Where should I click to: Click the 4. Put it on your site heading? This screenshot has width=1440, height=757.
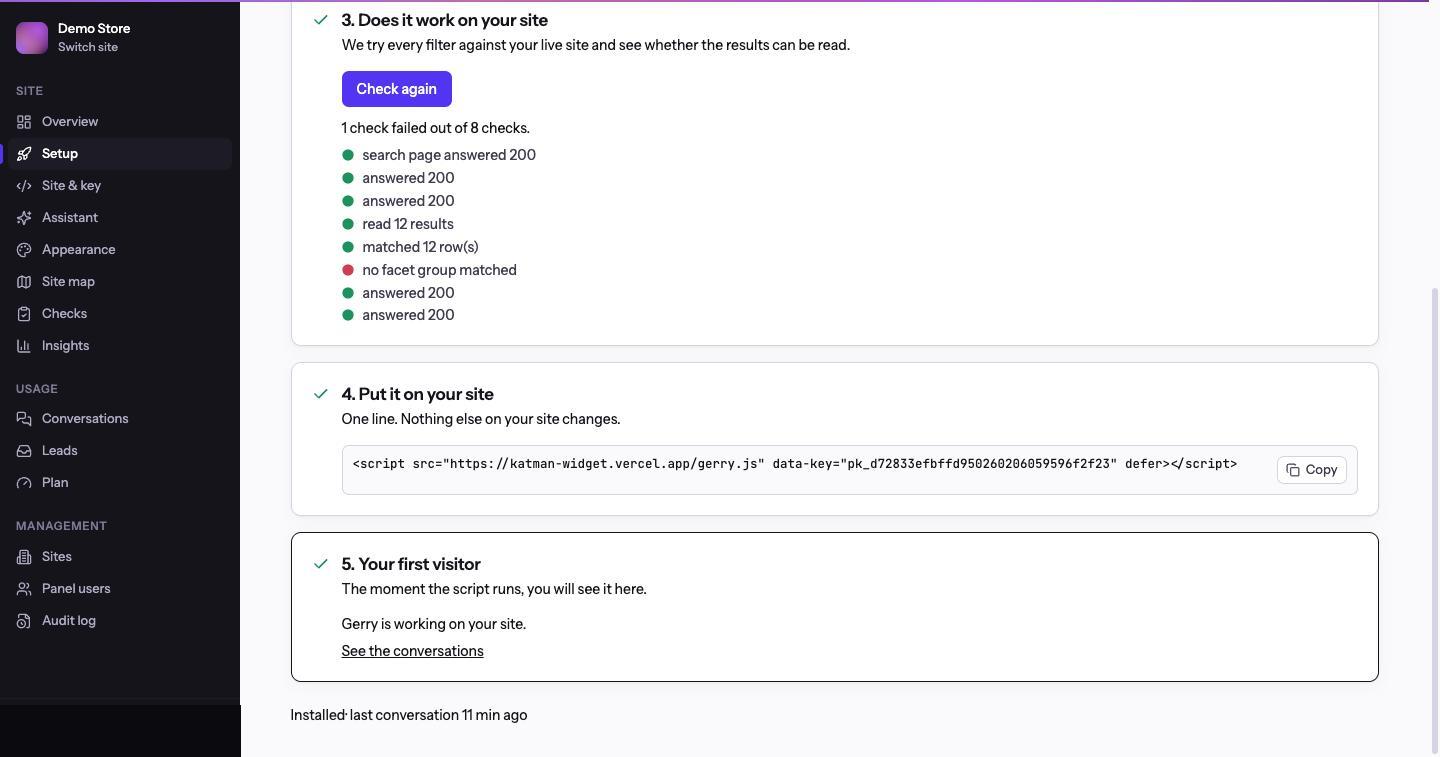point(418,394)
